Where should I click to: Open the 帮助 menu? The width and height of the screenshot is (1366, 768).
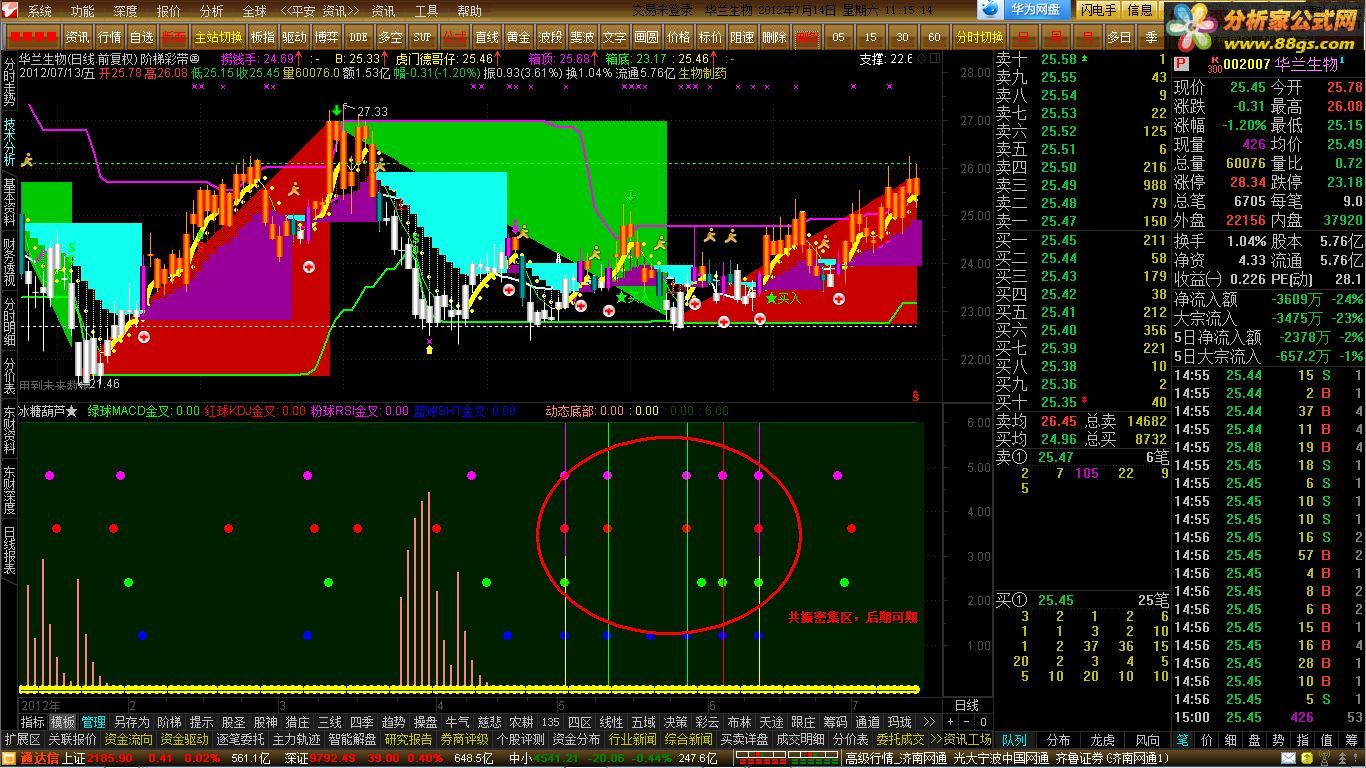(469, 11)
